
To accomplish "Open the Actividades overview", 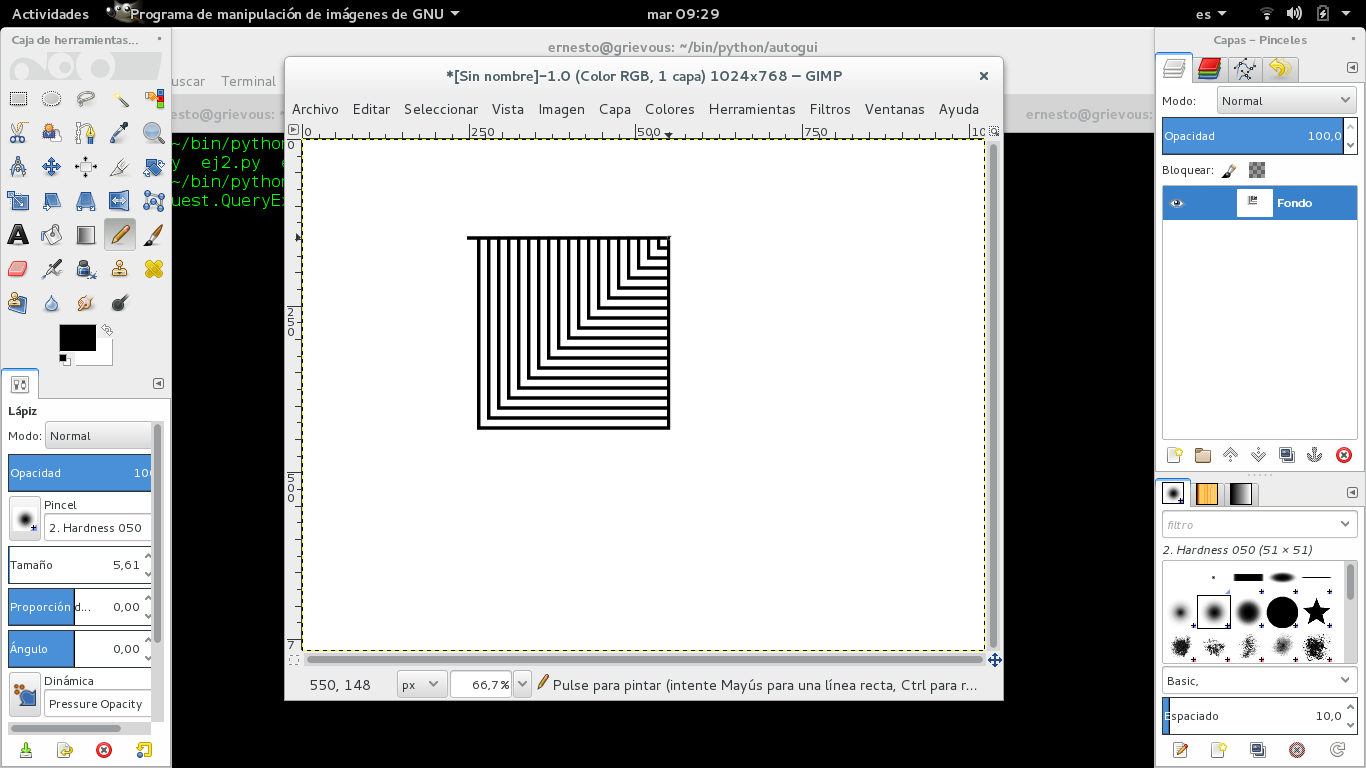I will [x=50, y=14].
